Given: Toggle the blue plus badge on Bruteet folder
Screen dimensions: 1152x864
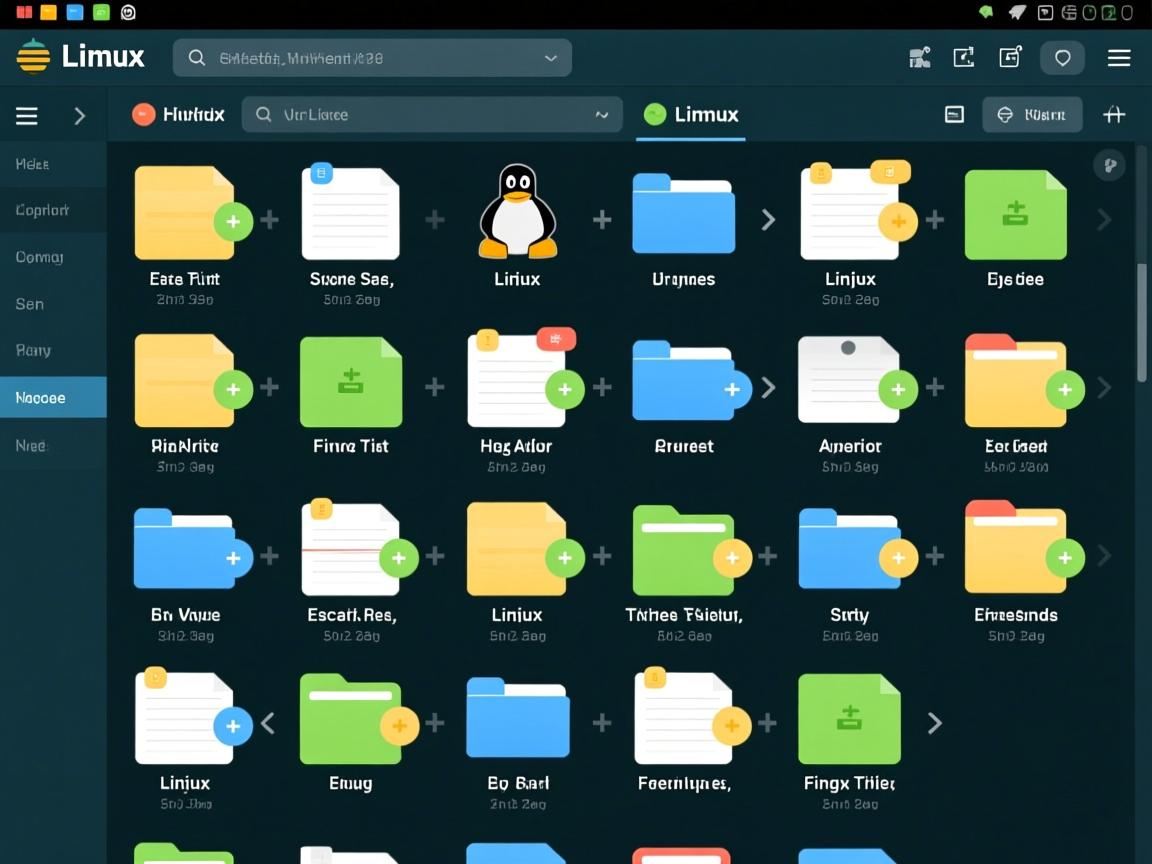Looking at the screenshot, I should coord(731,389).
